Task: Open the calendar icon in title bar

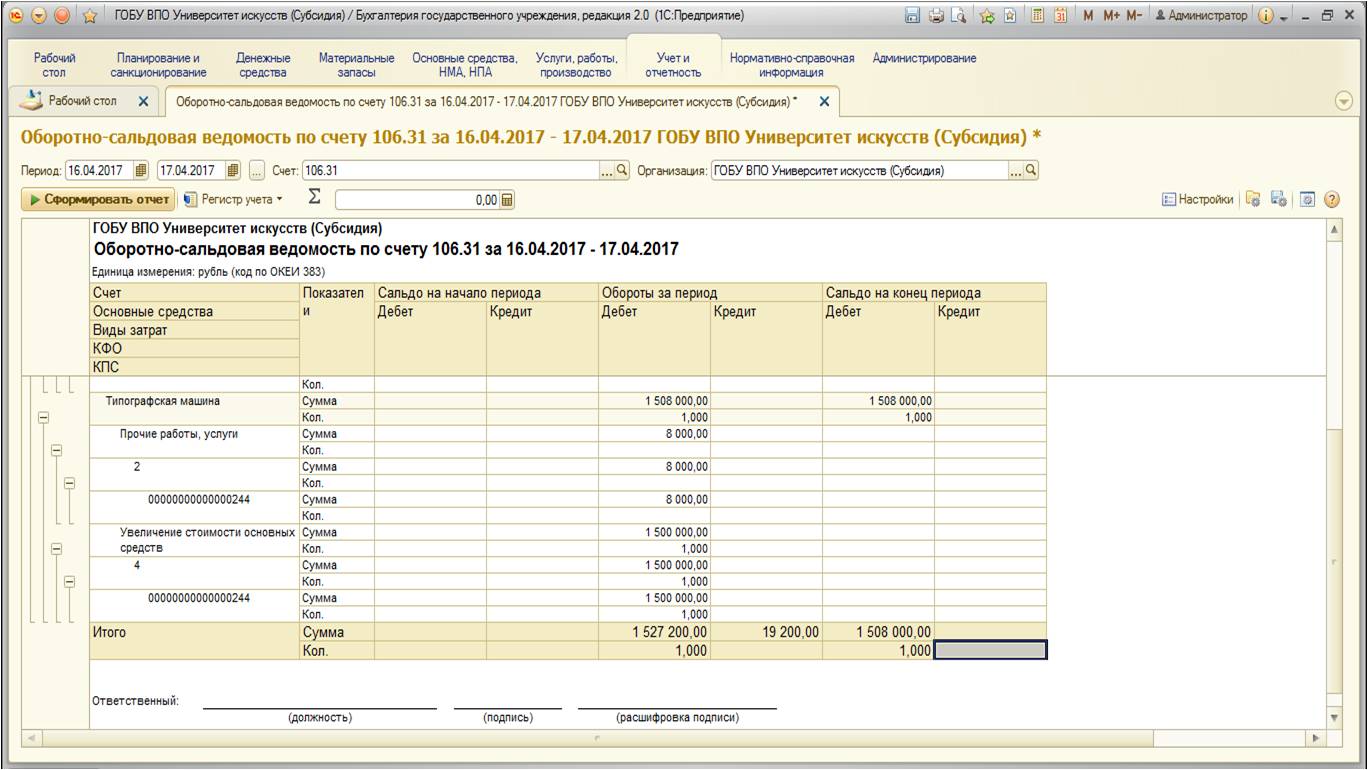Action: pos(1060,16)
